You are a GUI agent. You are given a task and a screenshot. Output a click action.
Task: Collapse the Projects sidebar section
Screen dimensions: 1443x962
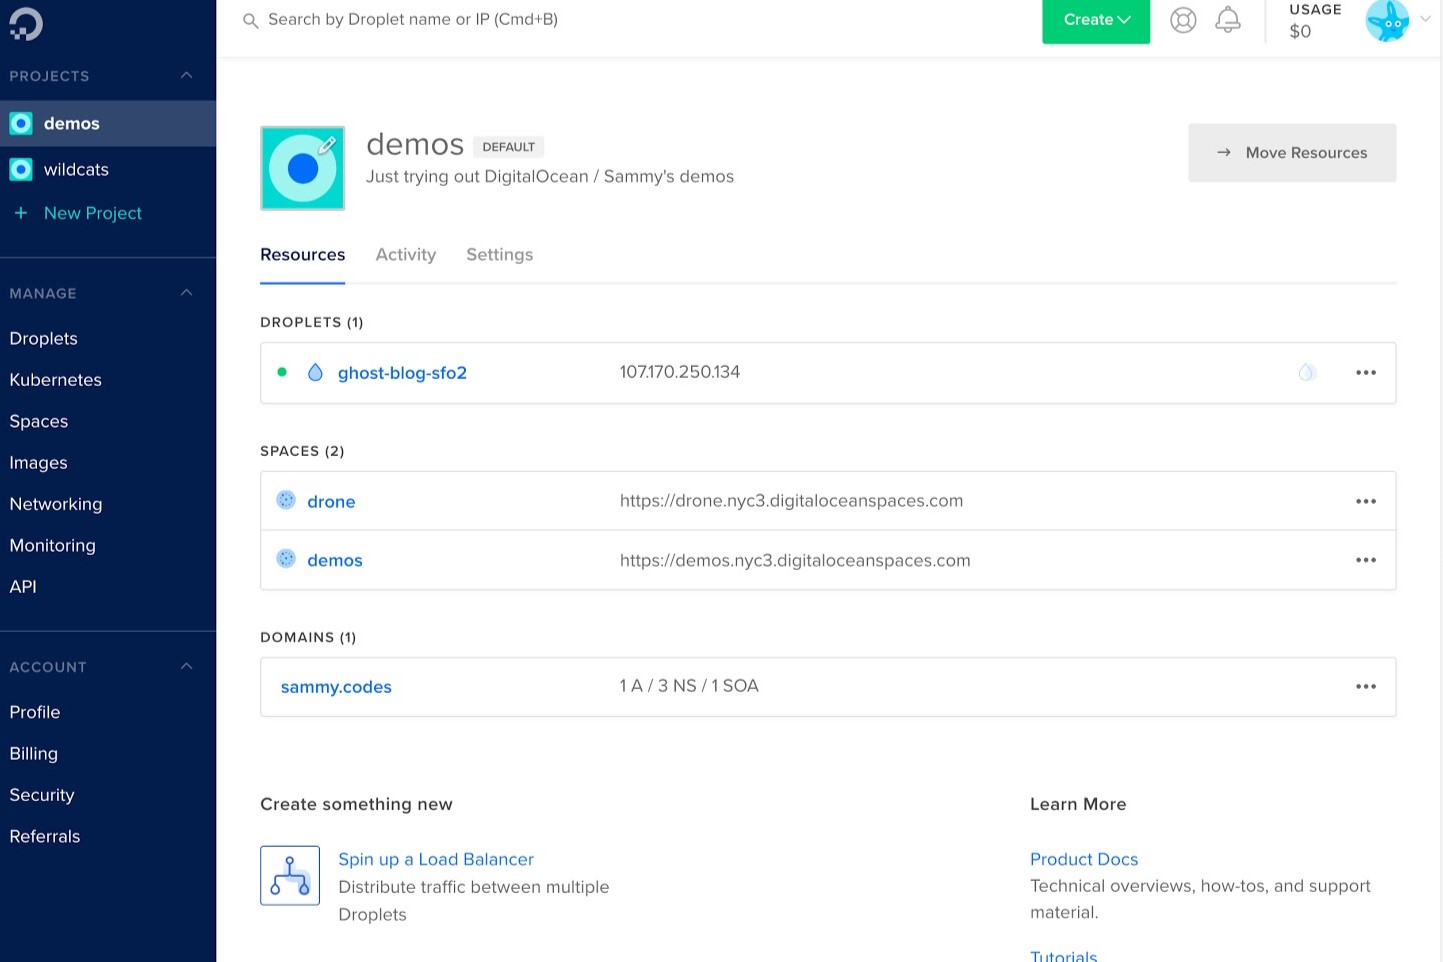point(186,76)
